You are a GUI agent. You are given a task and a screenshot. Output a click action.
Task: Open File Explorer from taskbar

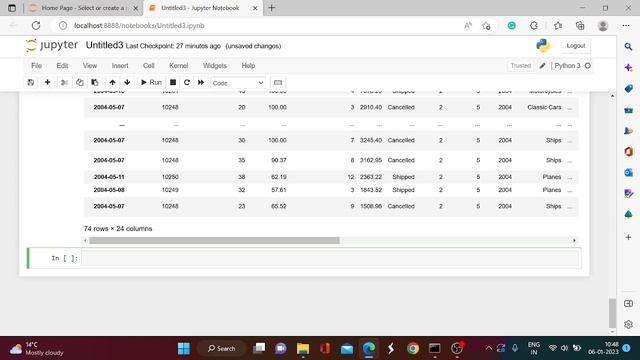coord(303,349)
